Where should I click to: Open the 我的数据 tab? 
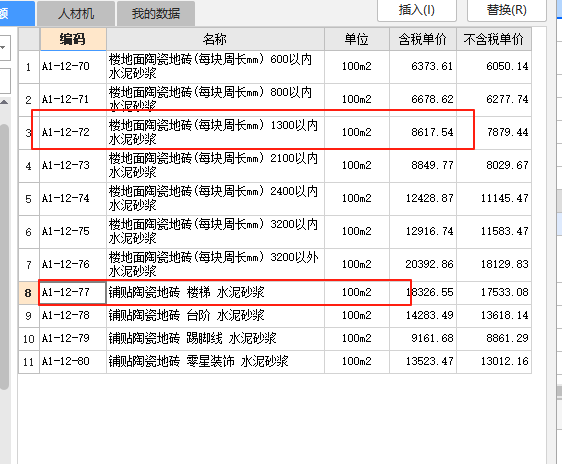click(x=156, y=14)
